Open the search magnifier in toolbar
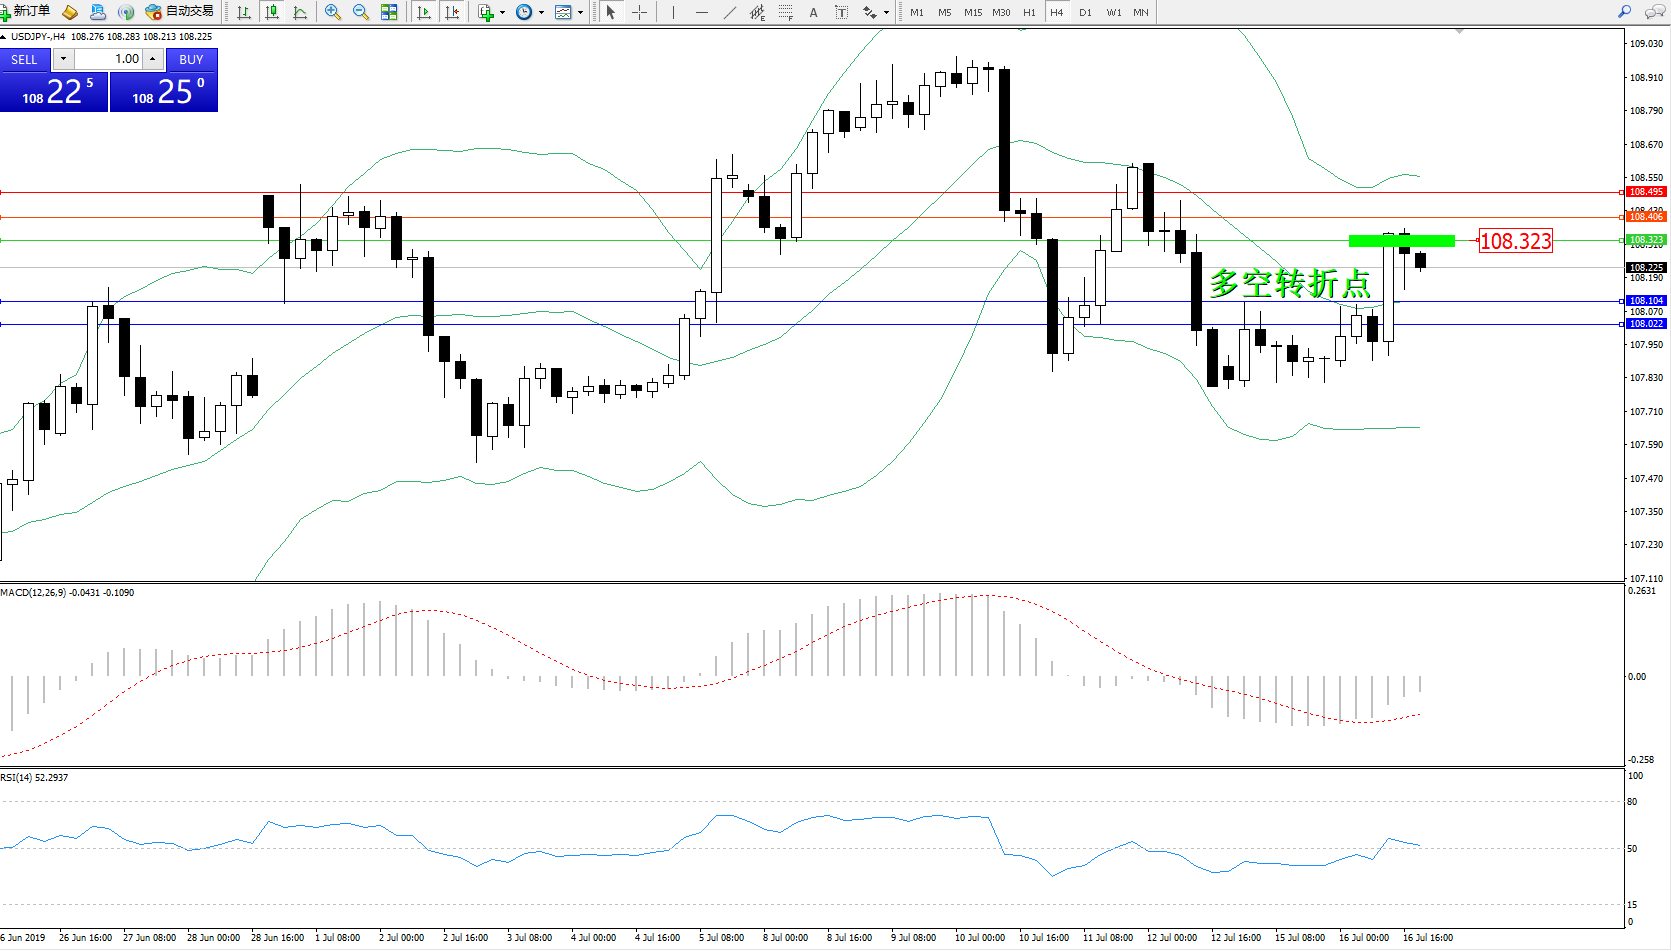The width and height of the screenshot is (1671, 951). click(1624, 12)
